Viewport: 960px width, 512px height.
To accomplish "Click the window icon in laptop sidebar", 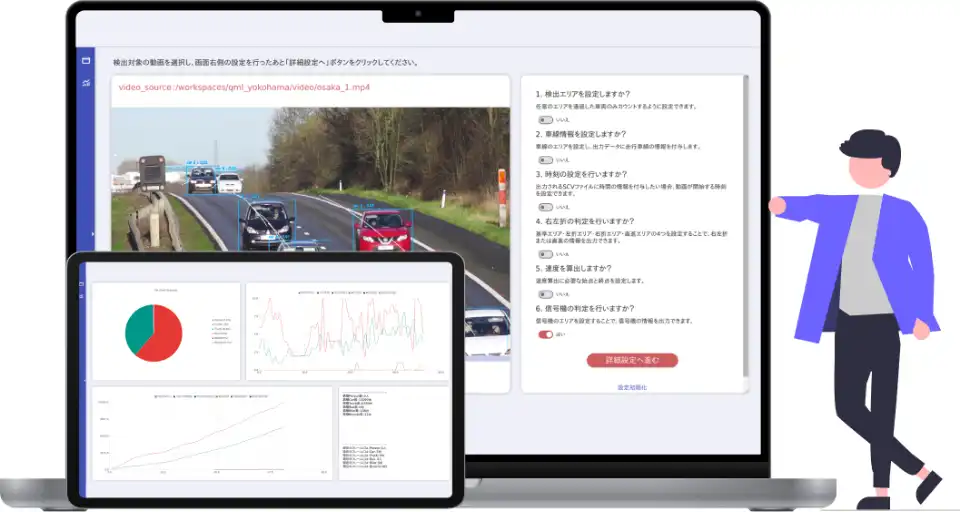I will [86, 61].
